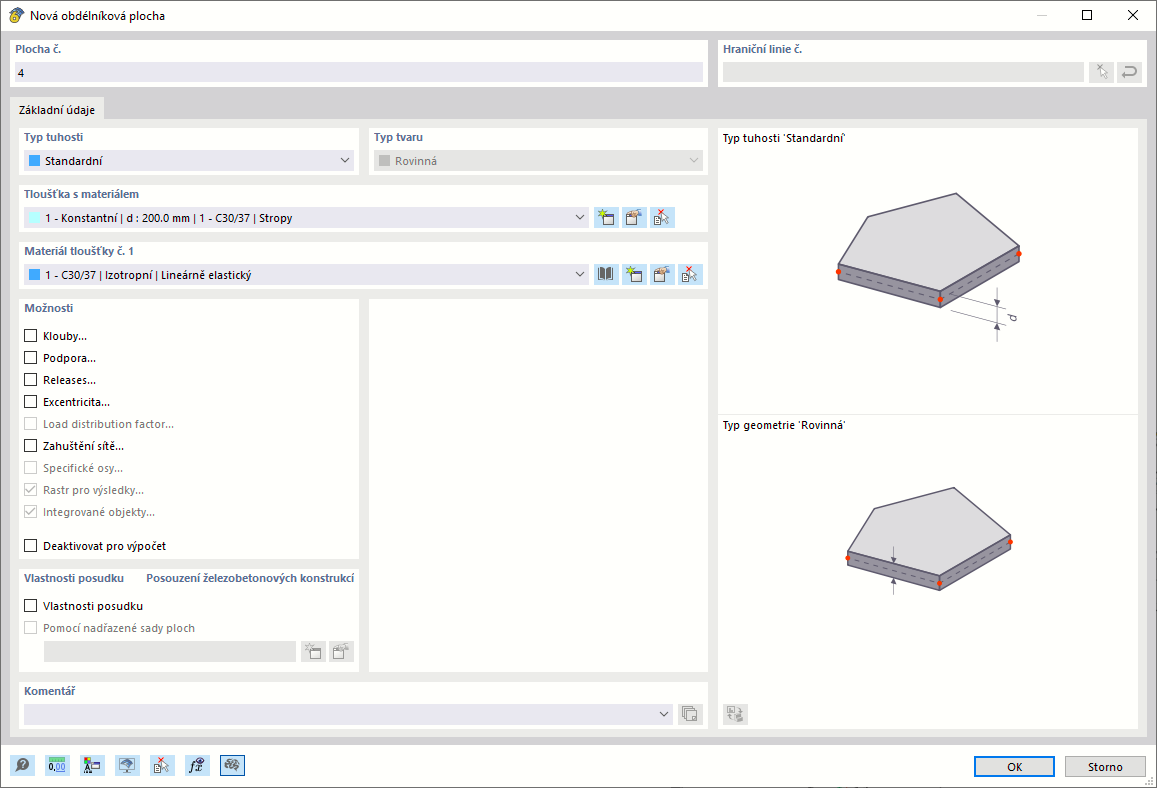Click the blue Standardní stiffness color swatch
Image resolution: width=1157 pixels, height=788 pixels.
[34, 161]
